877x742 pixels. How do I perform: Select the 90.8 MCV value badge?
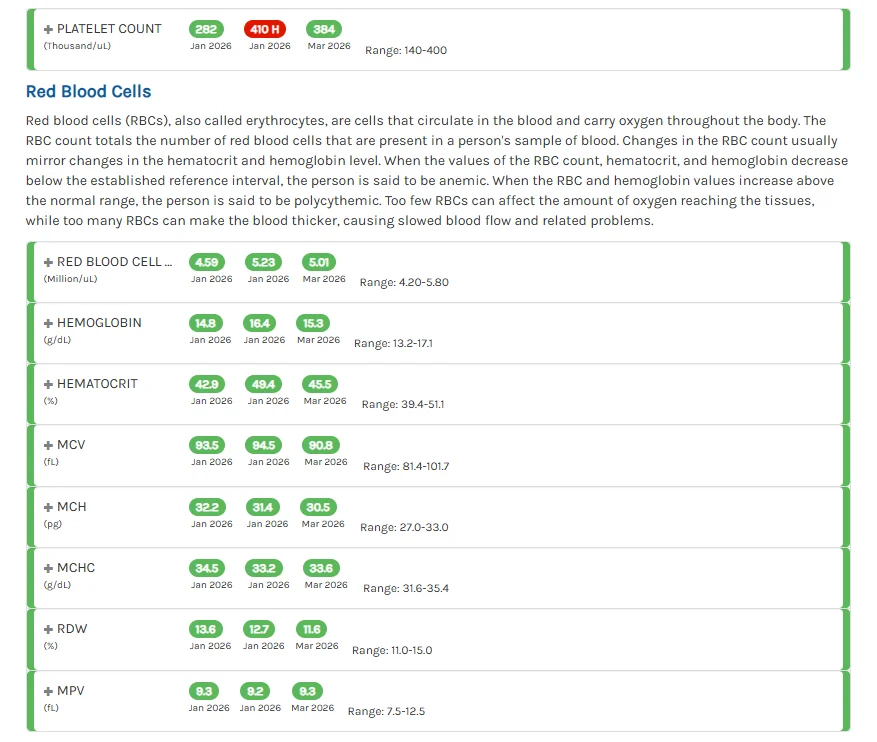(x=321, y=445)
